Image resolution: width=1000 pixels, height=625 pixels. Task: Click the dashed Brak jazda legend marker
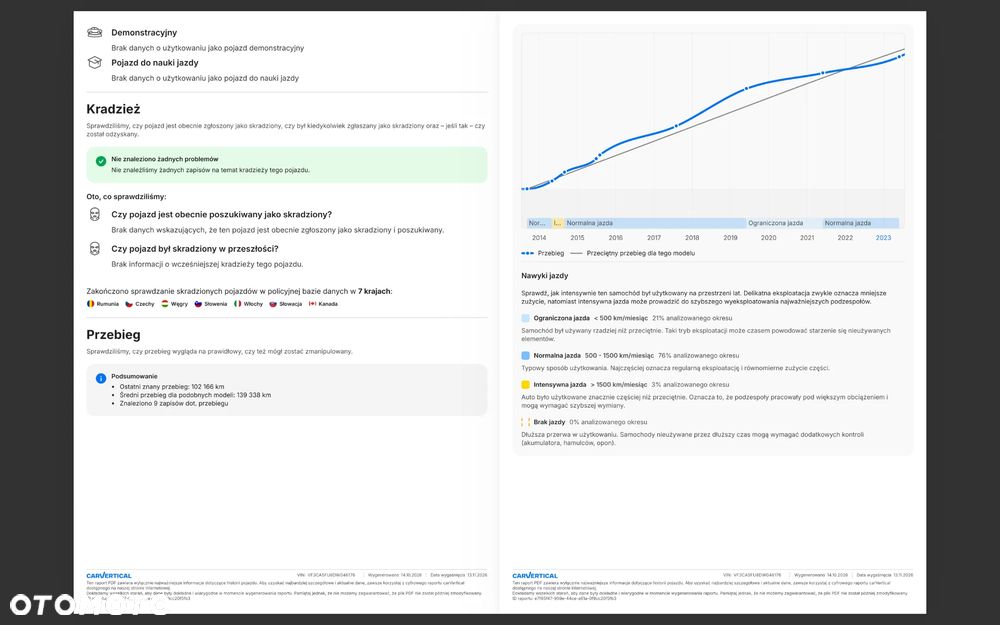pyautogui.click(x=526, y=422)
